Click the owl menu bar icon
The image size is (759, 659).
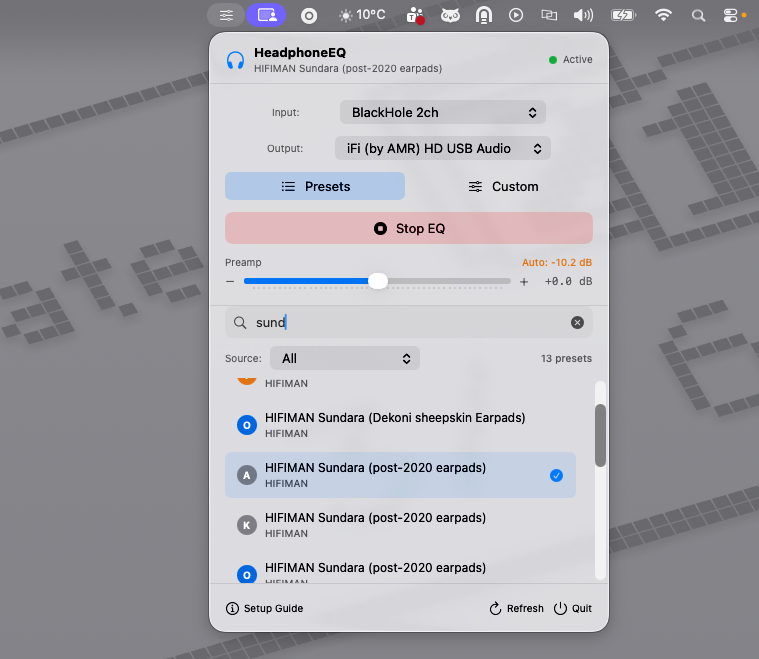(450, 16)
